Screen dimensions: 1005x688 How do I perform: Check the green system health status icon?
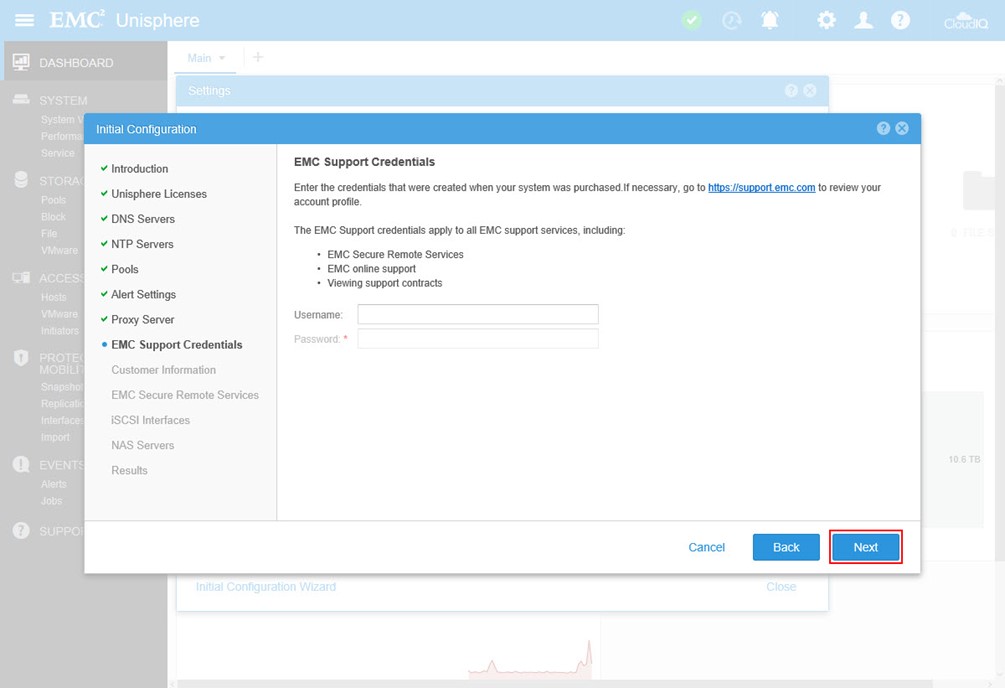(691, 21)
